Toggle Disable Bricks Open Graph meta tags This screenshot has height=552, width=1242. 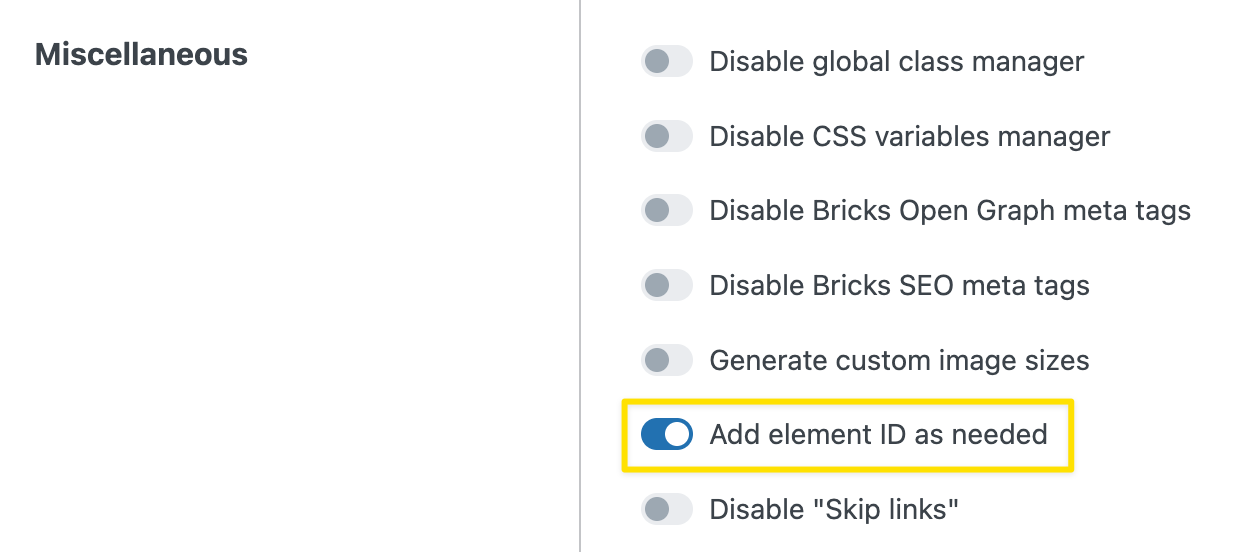[x=667, y=211]
